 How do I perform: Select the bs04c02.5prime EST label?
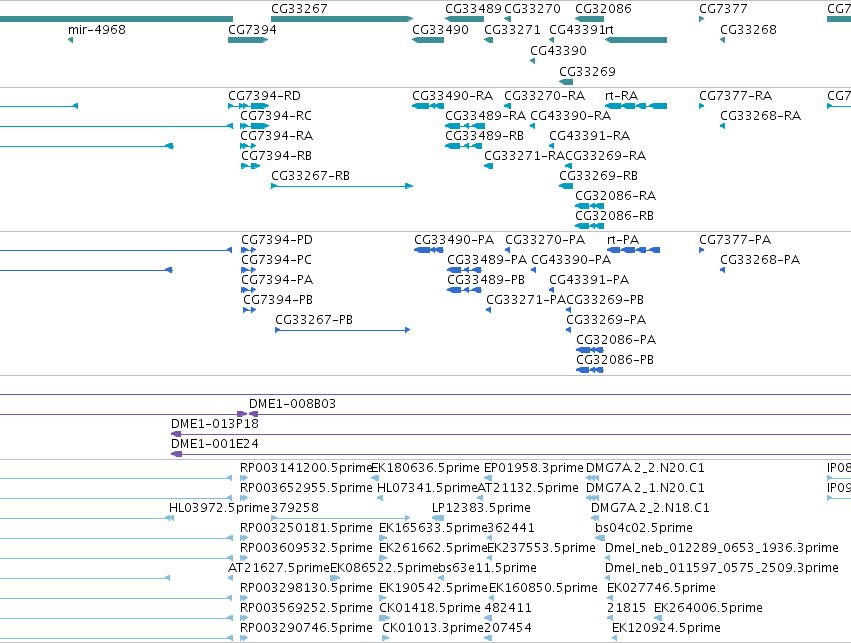click(644, 529)
